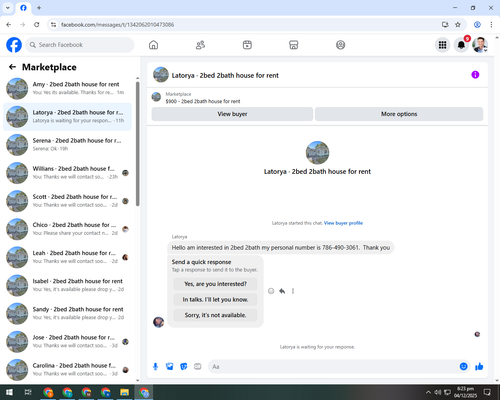Image resolution: width=500 pixels, height=400 pixels.
Task: Open the Windows notification center icon
Action: coord(487,392)
